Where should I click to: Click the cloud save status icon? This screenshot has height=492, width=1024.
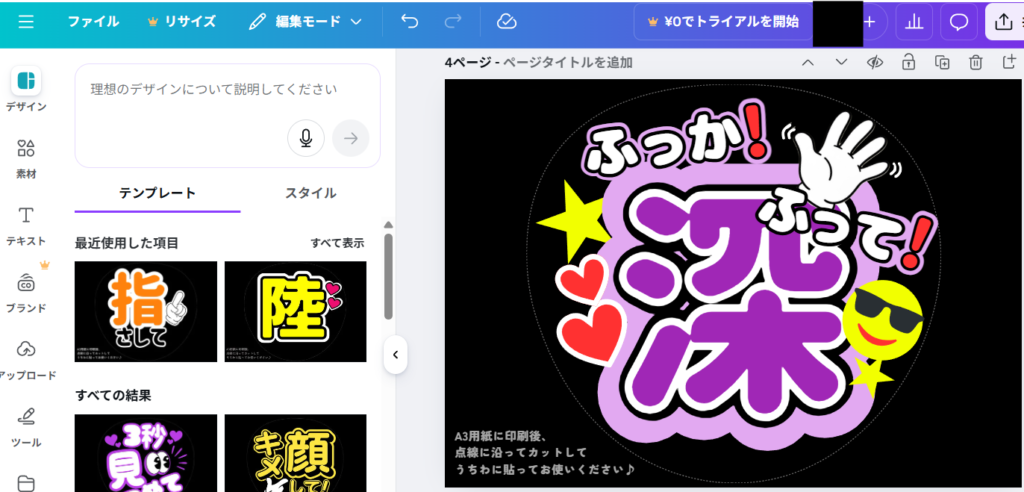[x=506, y=21]
